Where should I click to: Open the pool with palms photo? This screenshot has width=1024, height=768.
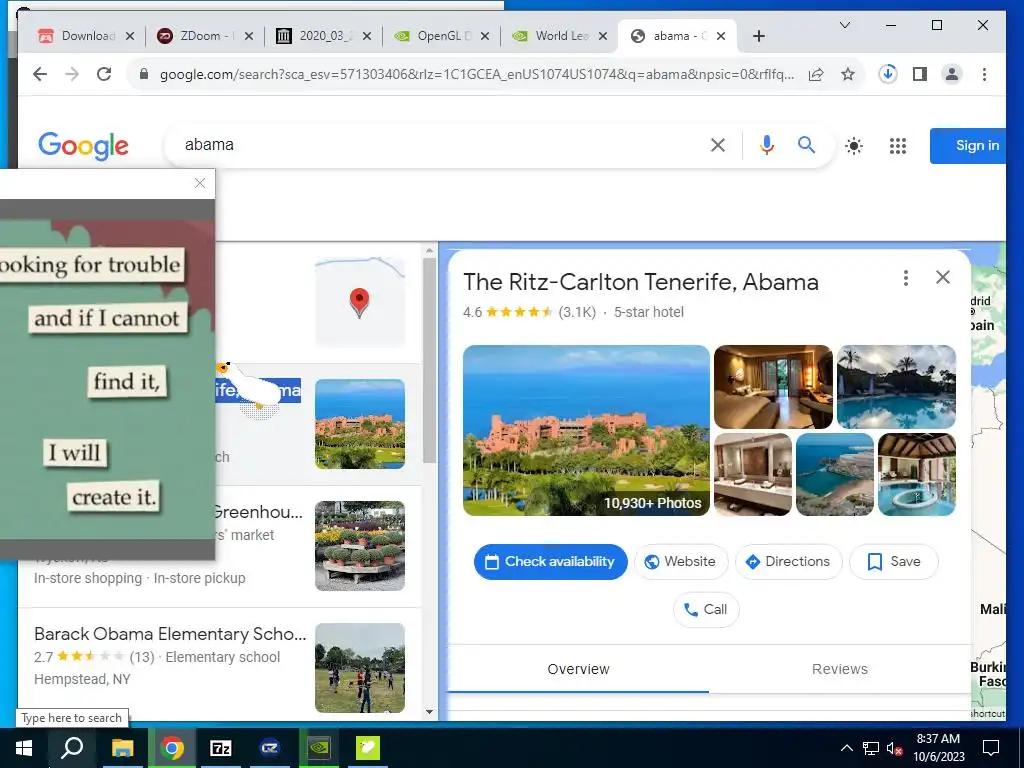896,387
